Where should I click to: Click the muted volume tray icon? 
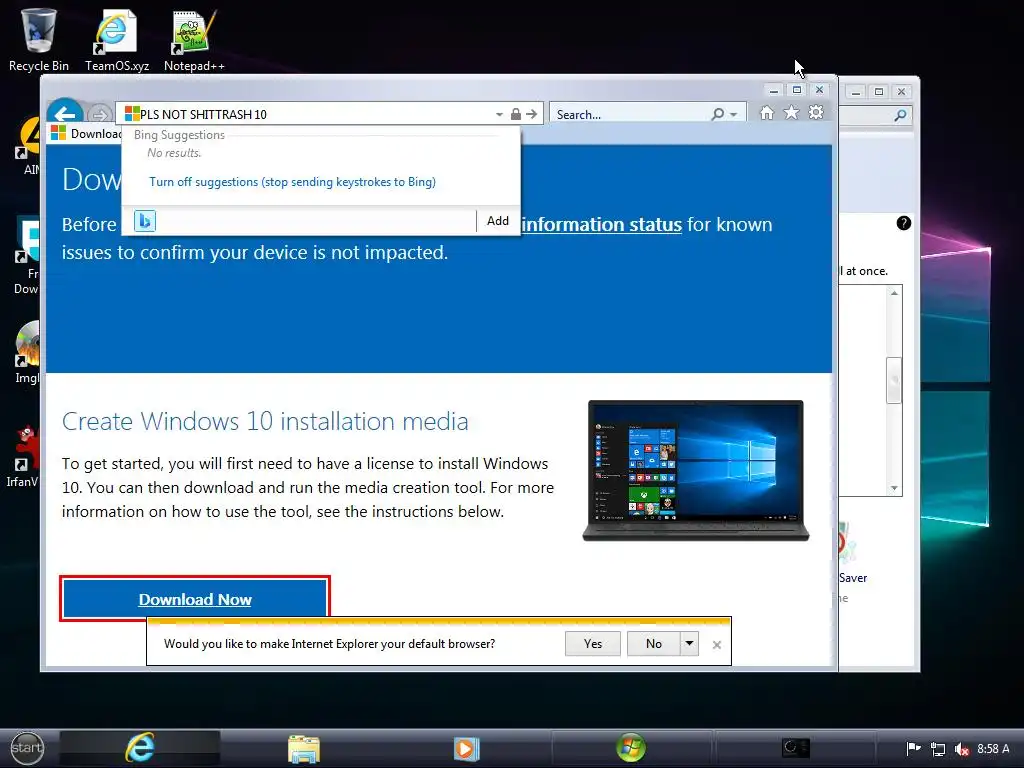click(961, 749)
